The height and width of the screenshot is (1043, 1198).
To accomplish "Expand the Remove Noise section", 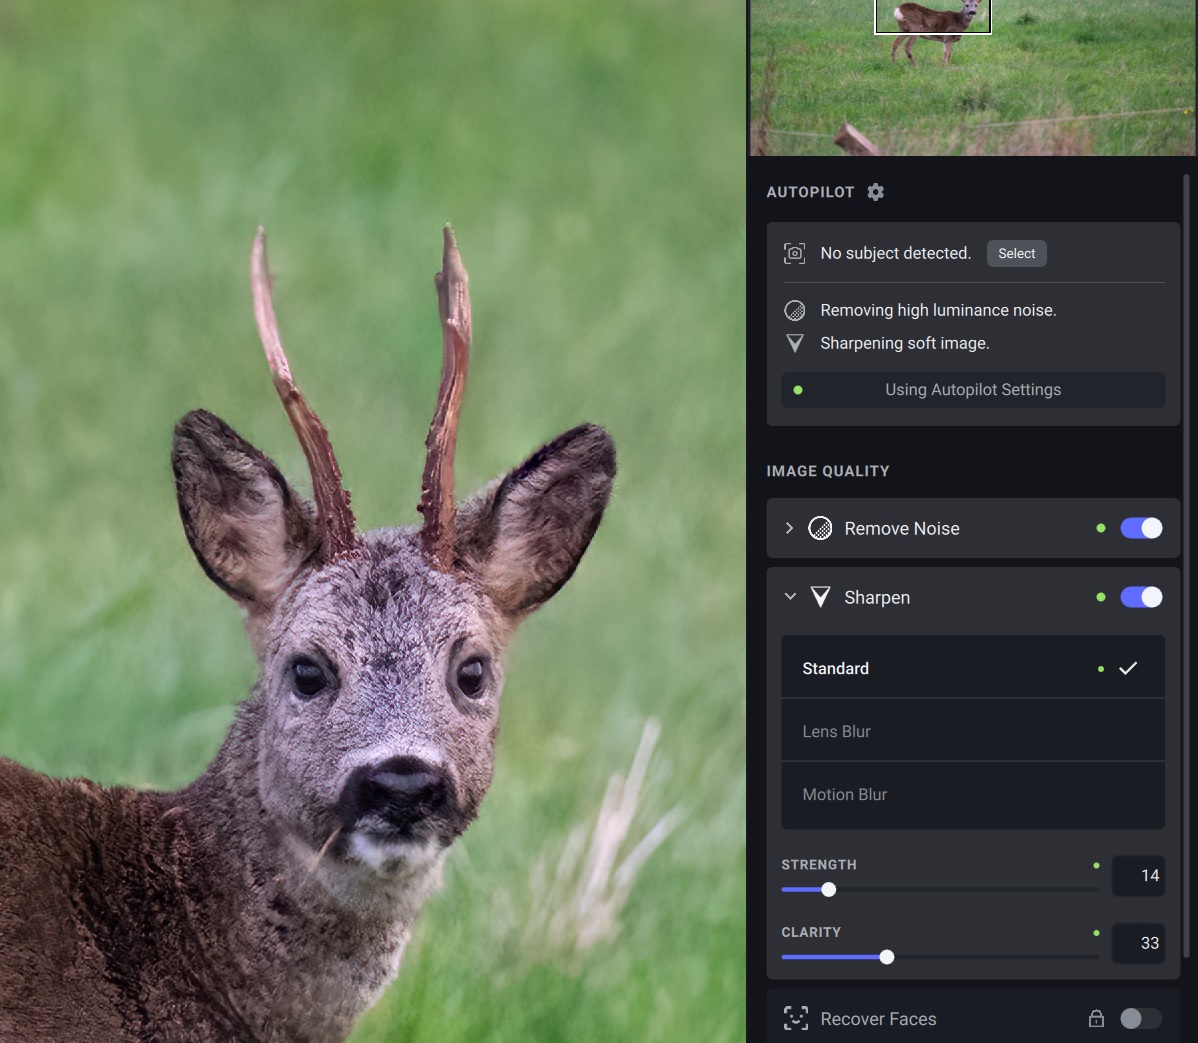I will (789, 528).
